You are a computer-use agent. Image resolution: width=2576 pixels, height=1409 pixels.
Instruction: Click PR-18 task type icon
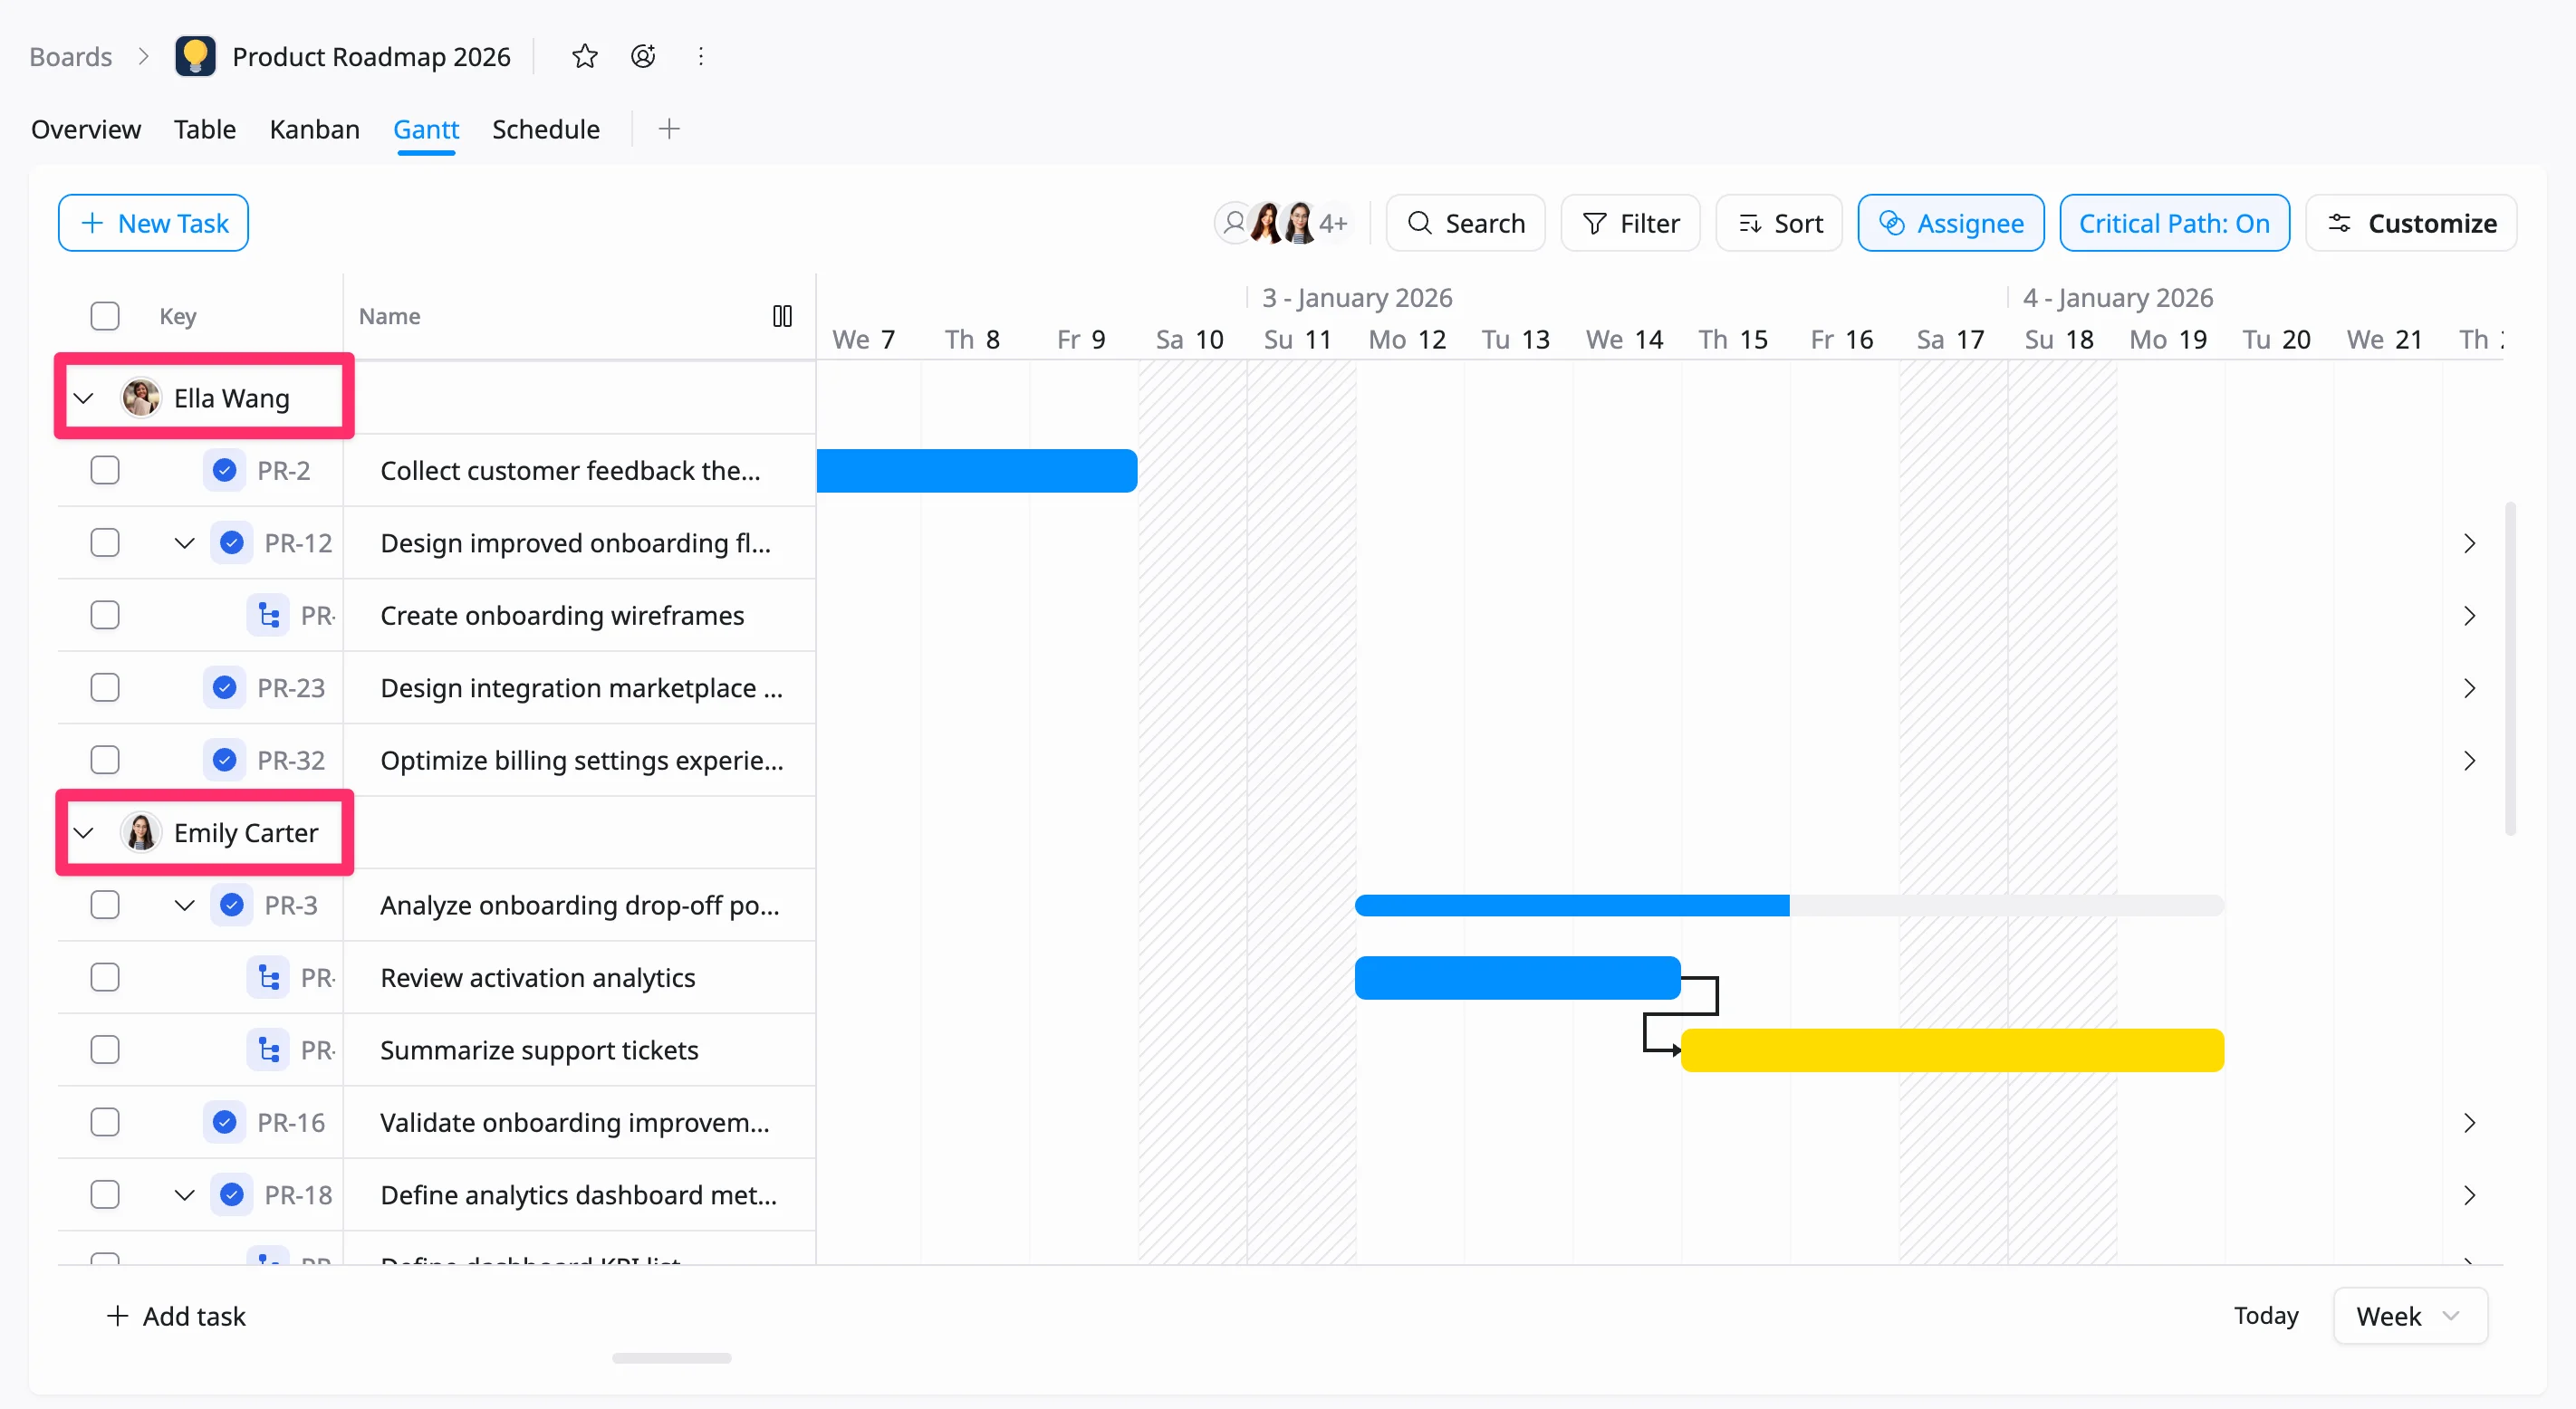coord(231,1195)
